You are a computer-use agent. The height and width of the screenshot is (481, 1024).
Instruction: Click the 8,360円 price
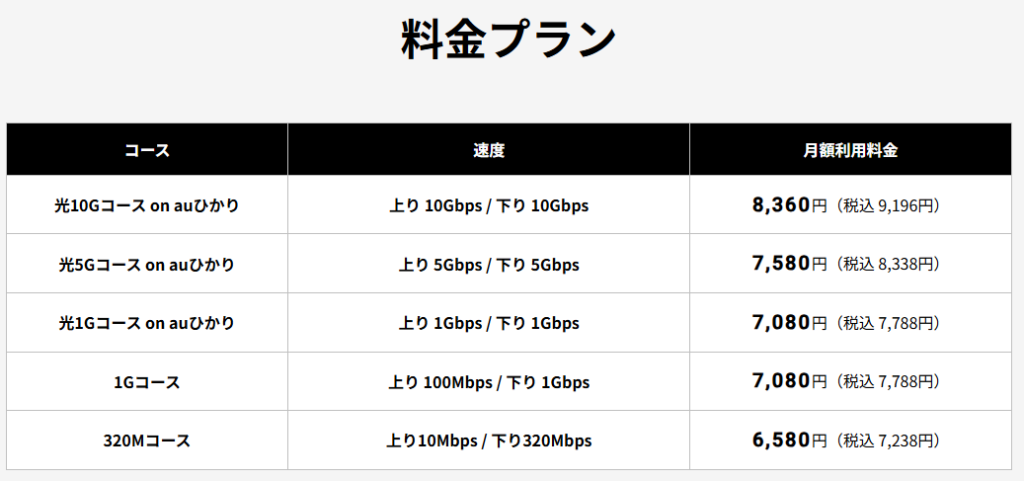(789, 206)
